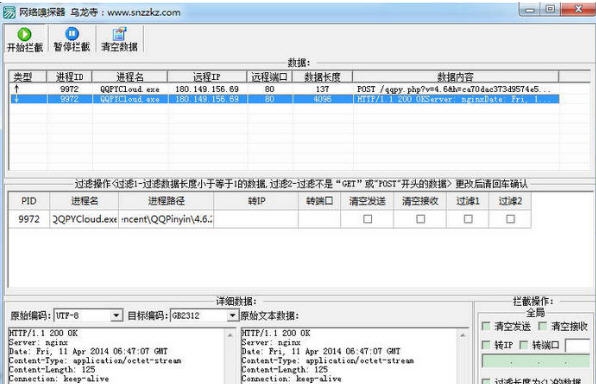Image resolution: width=596 pixels, height=384 pixels.
Task: Toggle the 过滤长度 checkbox at bottom right
Action: tap(486, 381)
